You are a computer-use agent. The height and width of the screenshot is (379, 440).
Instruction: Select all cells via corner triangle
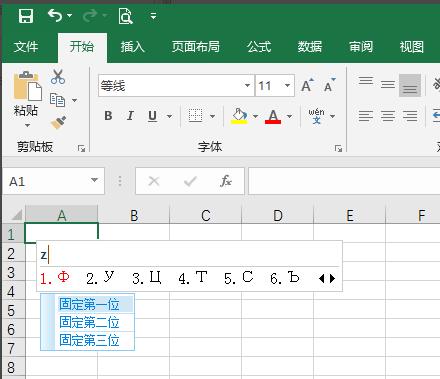tap(16, 215)
